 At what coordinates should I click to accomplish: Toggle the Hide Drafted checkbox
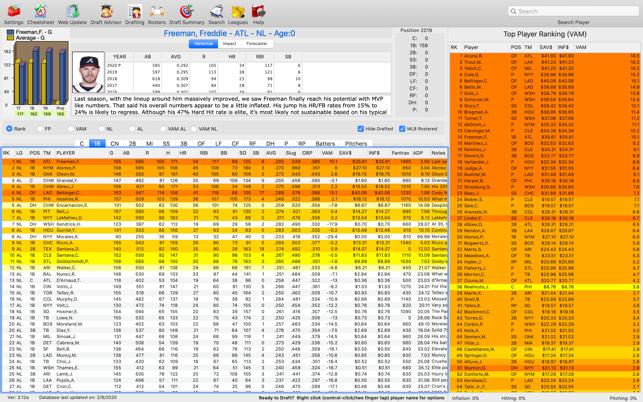tap(361, 129)
